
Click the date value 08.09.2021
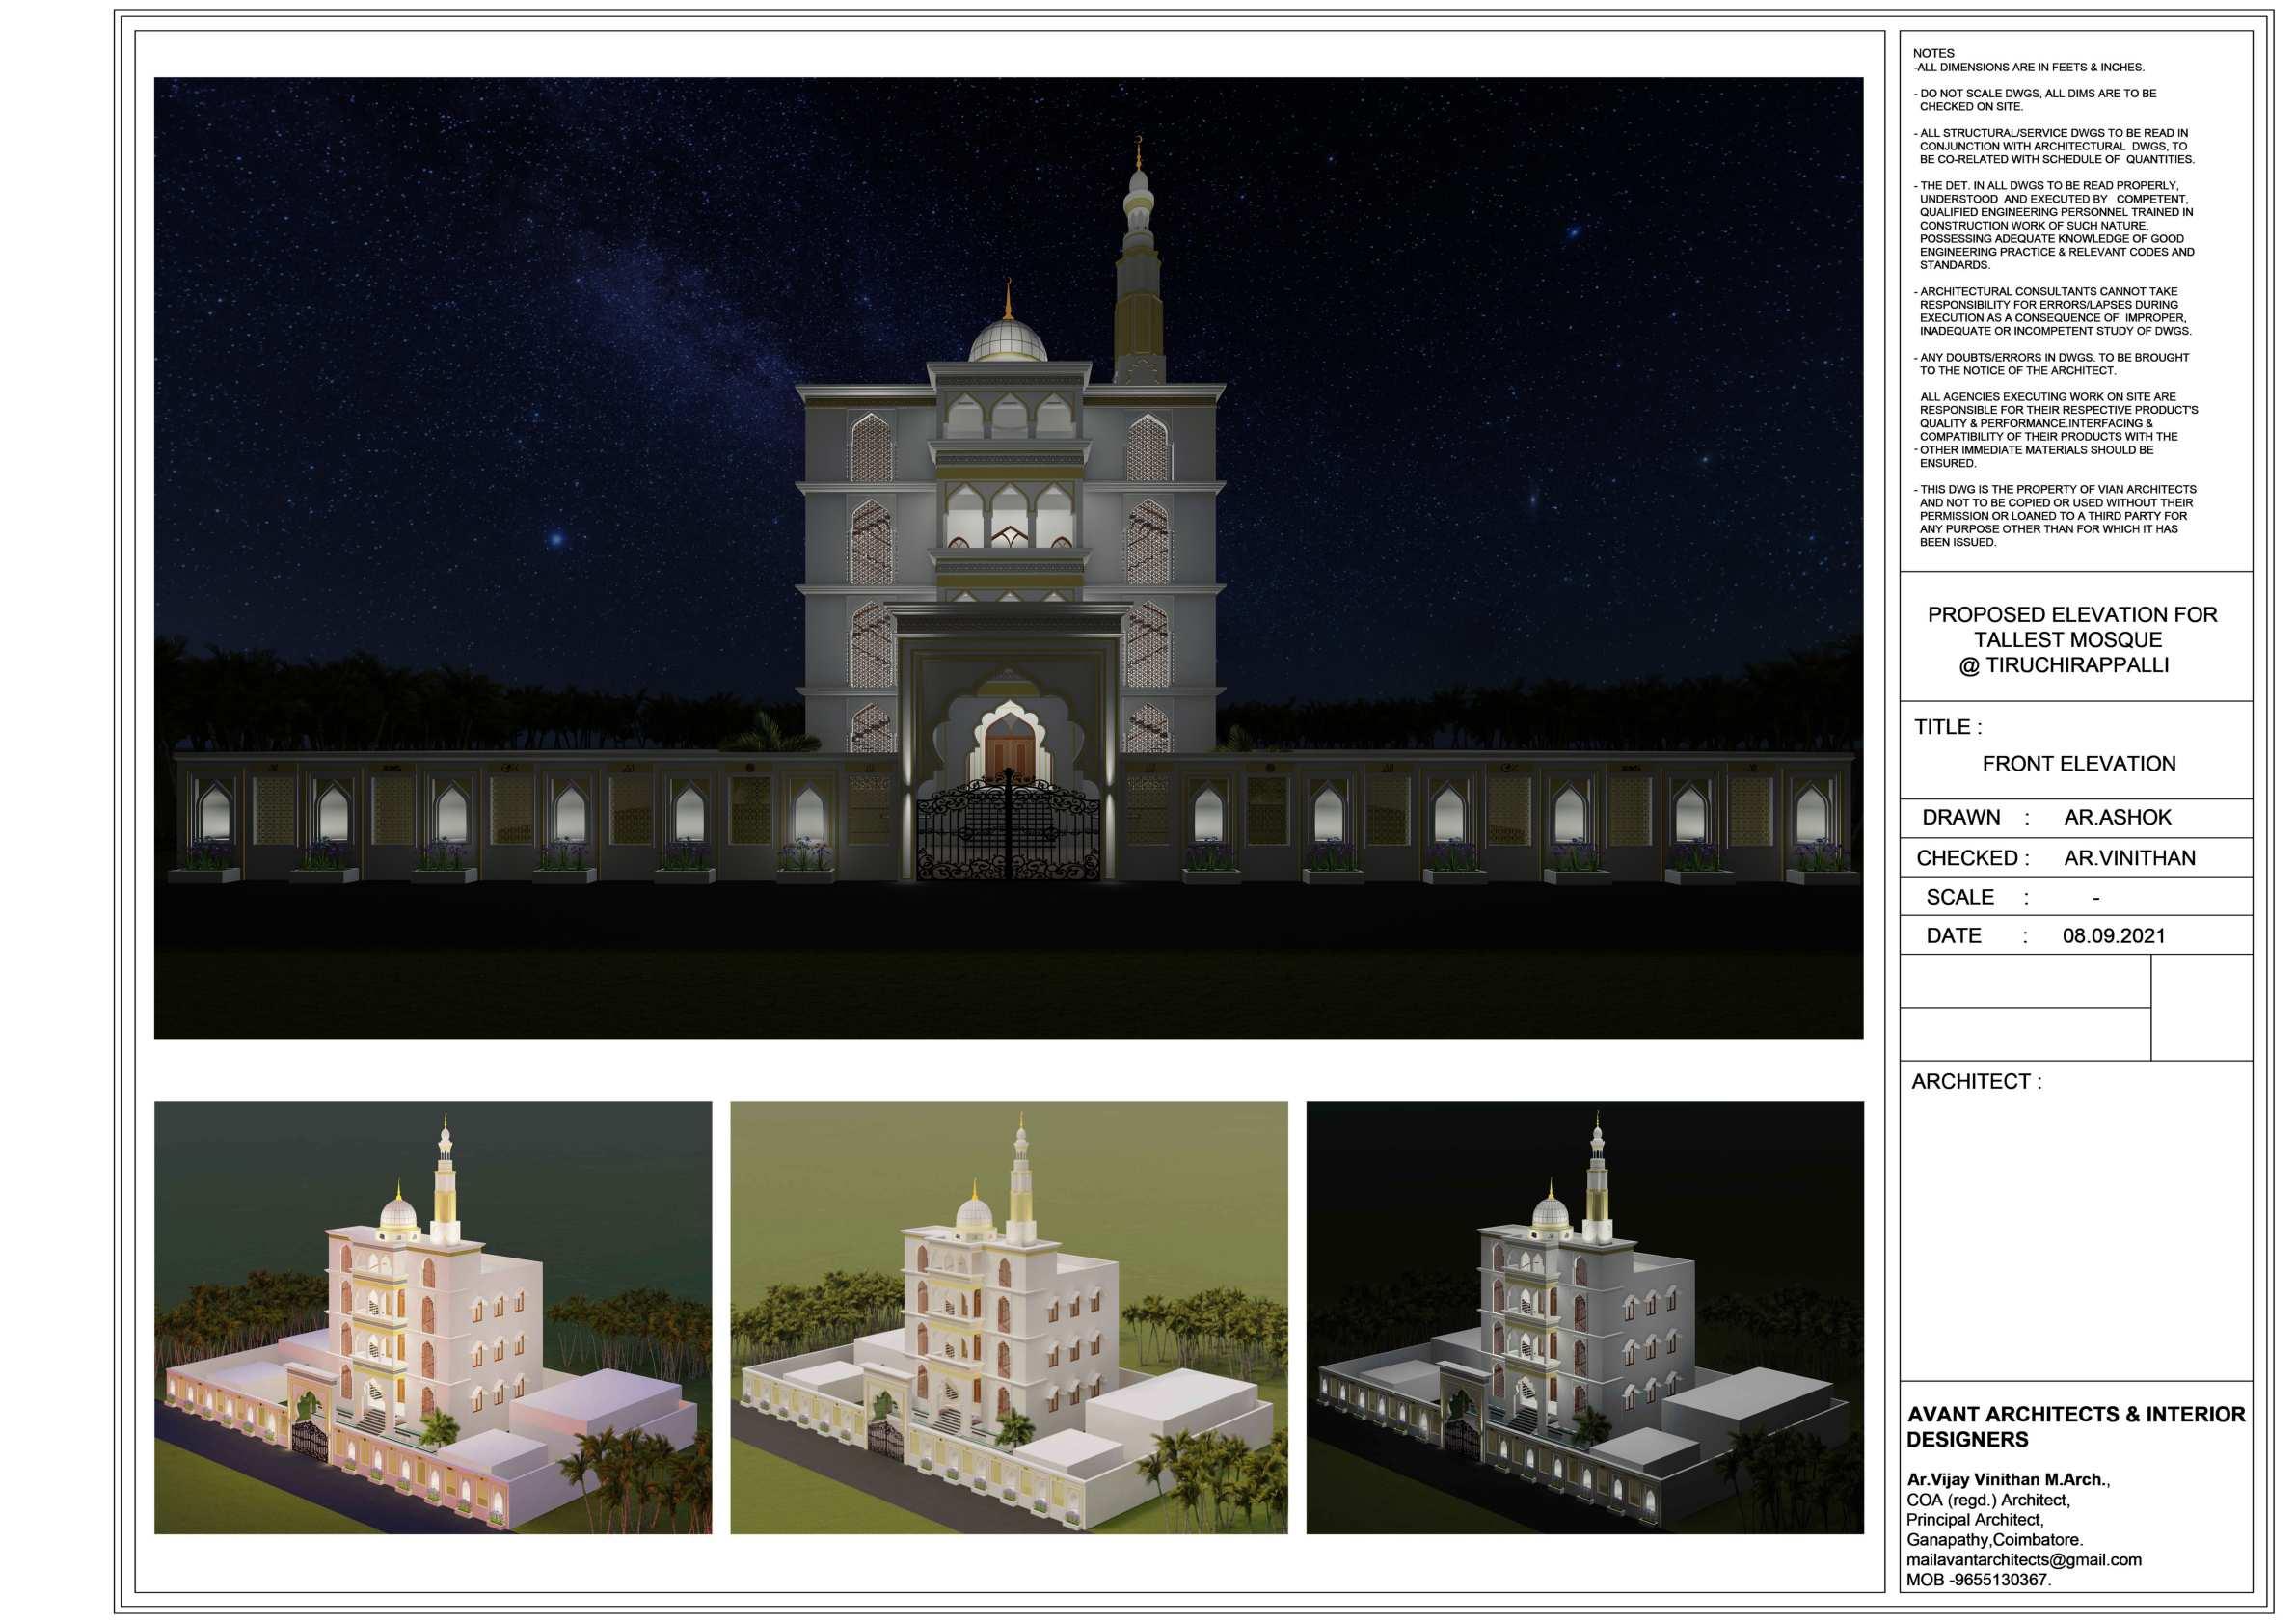coord(2113,937)
